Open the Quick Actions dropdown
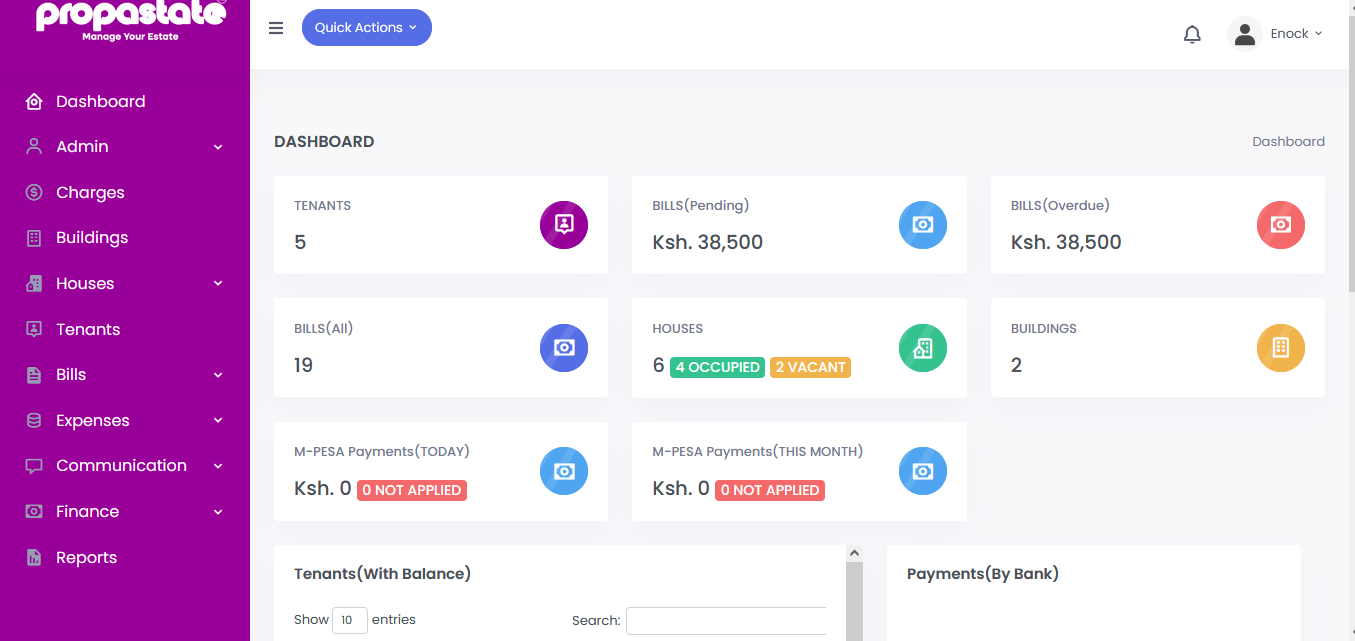This screenshot has width=1355, height=641. 366,28
